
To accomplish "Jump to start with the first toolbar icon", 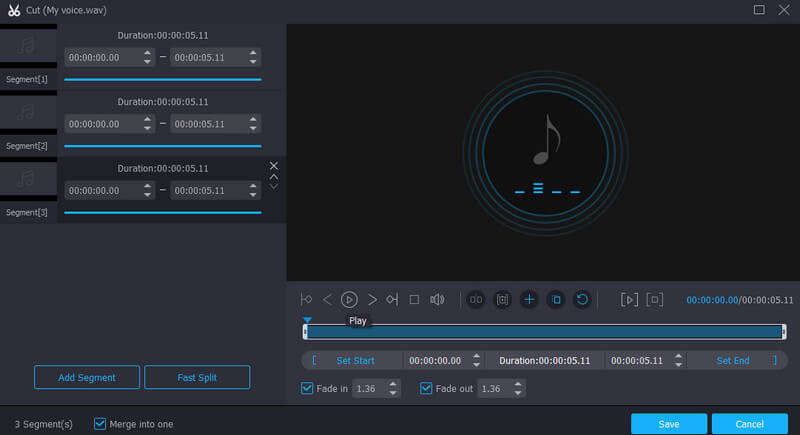I will coord(306,299).
